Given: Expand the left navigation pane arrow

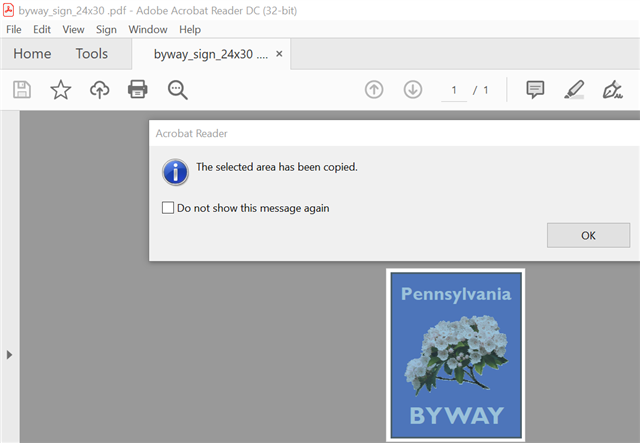Looking at the screenshot, I should click(x=9, y=354).
